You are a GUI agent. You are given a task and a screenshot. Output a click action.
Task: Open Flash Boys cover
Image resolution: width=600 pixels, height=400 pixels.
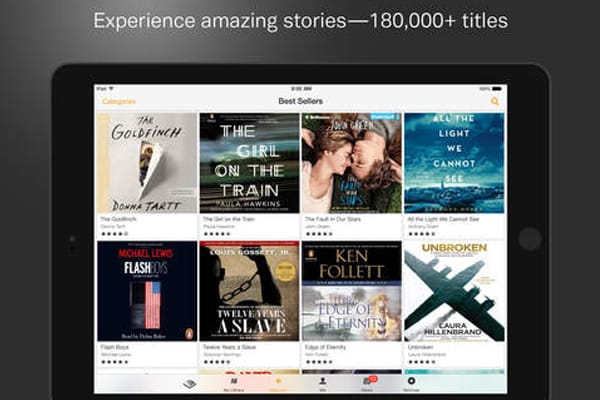147,291
